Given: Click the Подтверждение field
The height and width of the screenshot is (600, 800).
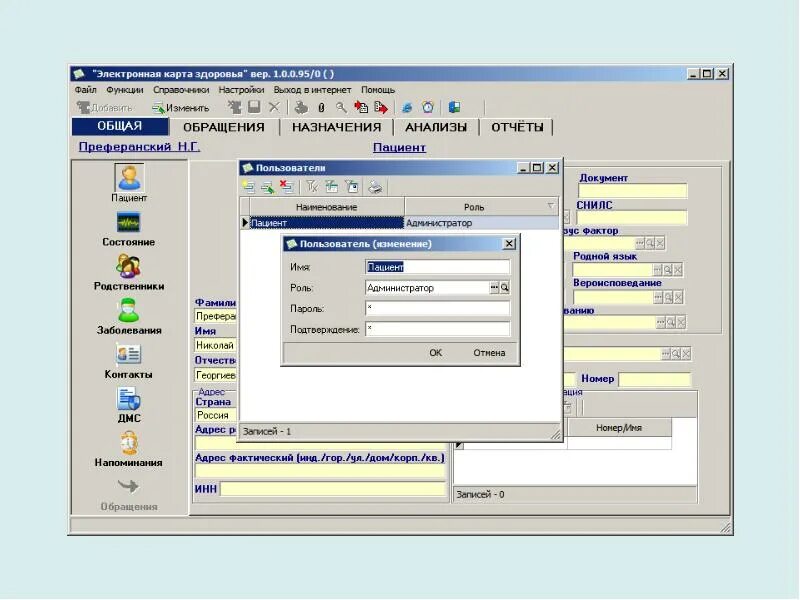Looking at the screenshot, I should pos(437,329).
